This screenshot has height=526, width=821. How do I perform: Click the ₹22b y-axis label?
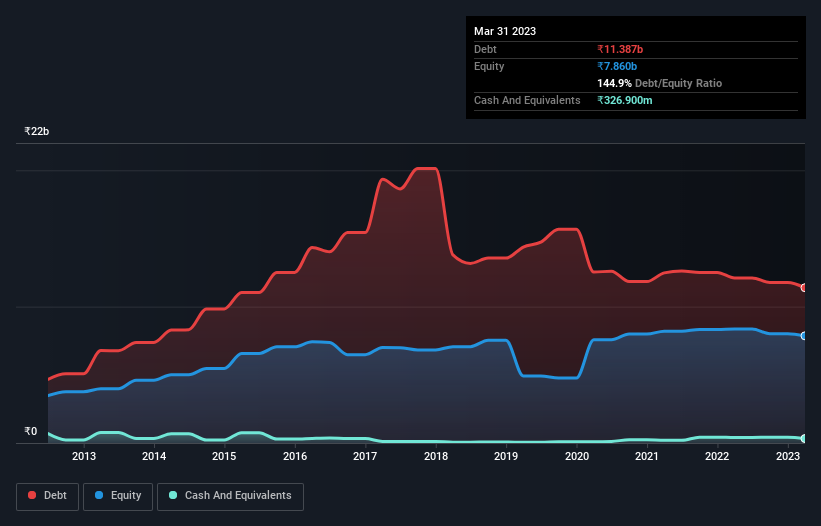pyautogui.click(x=37, y=131)
